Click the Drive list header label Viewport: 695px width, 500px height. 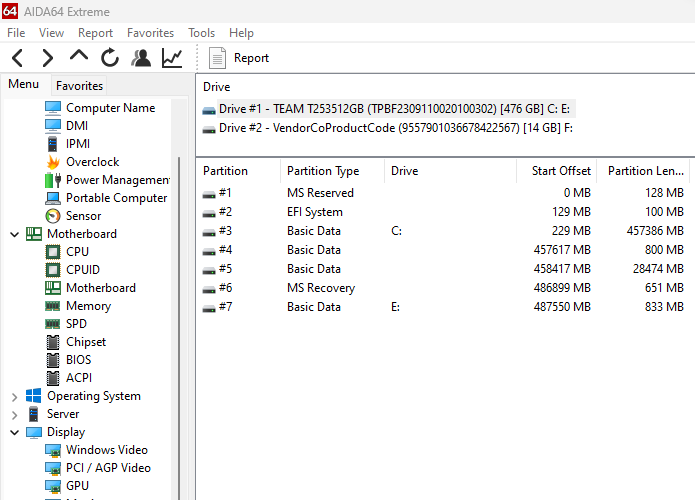216,87
